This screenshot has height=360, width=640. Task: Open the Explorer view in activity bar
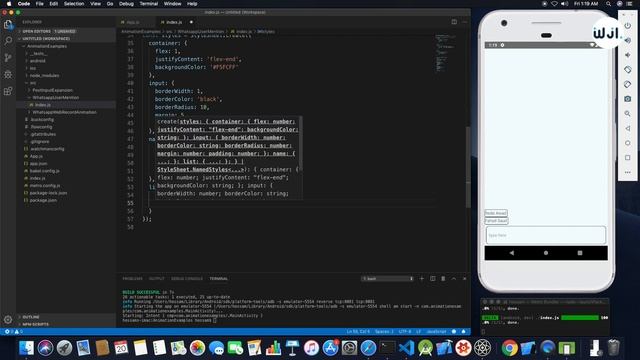pyautogui.click(x=8, y=25)
